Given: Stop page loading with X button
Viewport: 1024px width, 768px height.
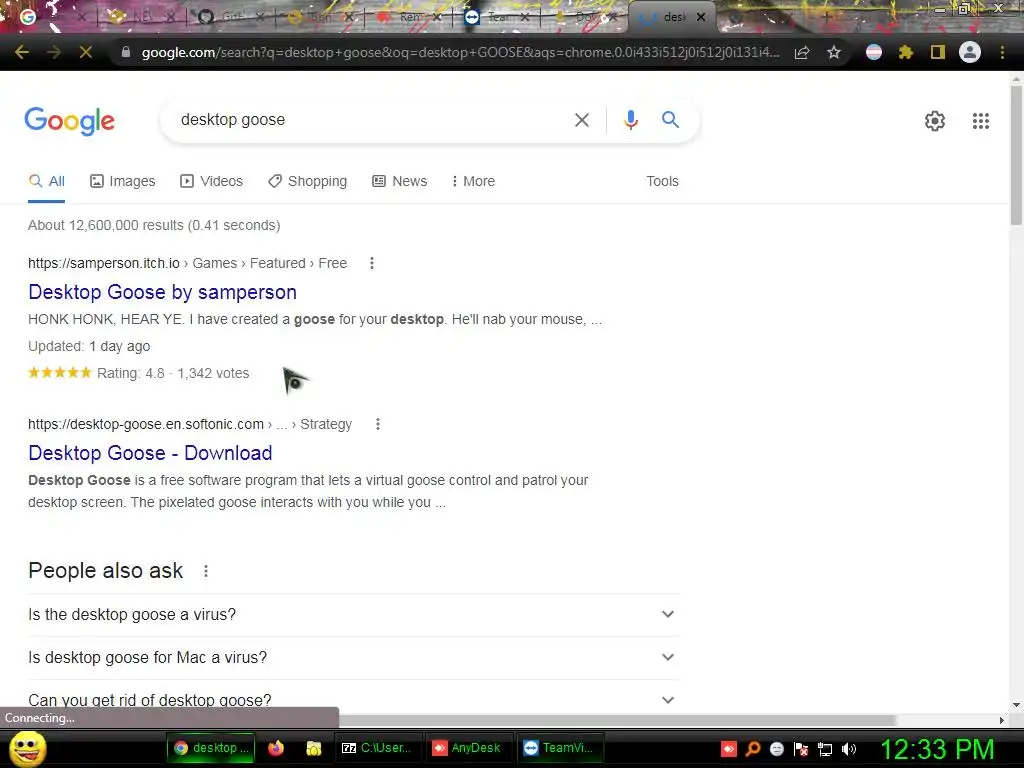Looking at the screenshot, I should 86,52.
